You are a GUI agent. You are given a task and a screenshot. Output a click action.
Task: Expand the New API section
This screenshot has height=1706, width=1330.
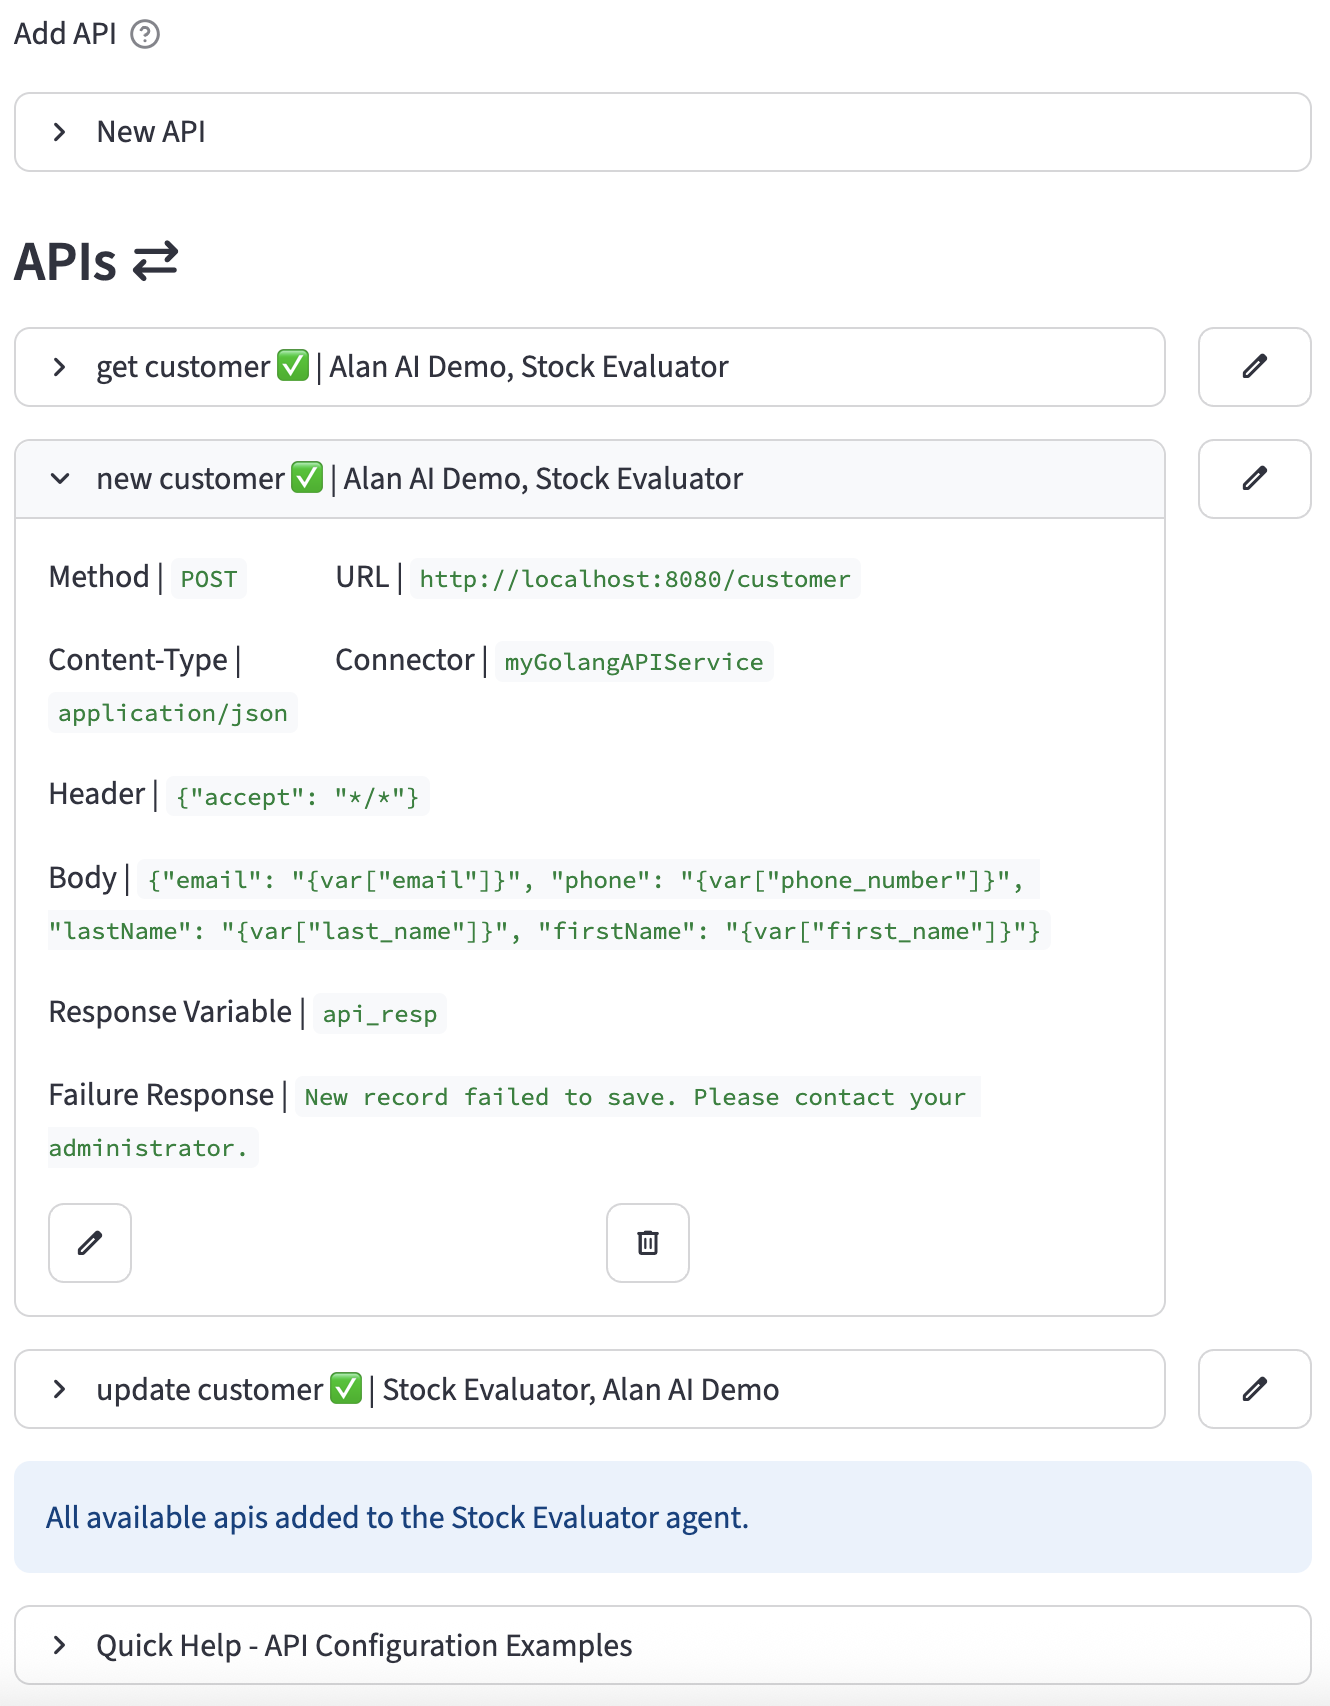click(60, 132)
